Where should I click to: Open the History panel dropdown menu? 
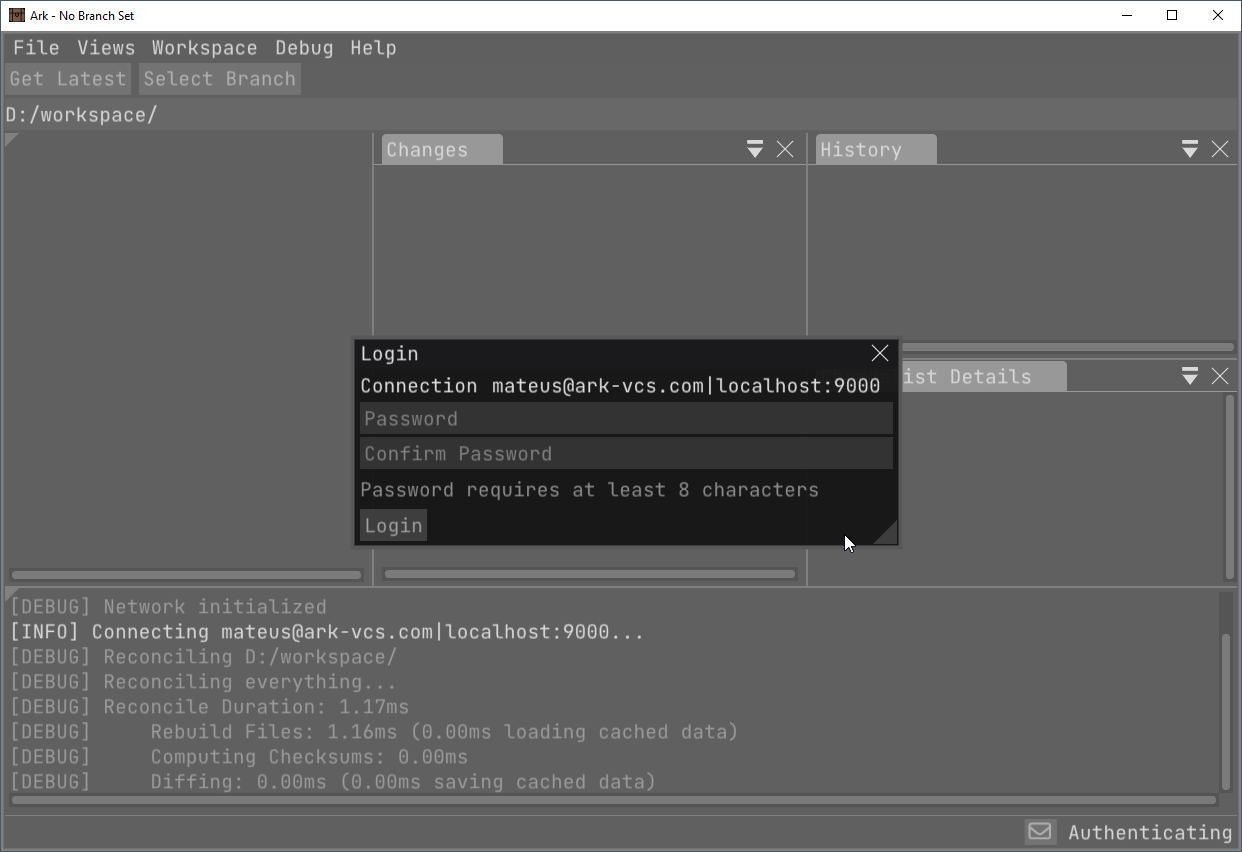tap(1190, 150)
